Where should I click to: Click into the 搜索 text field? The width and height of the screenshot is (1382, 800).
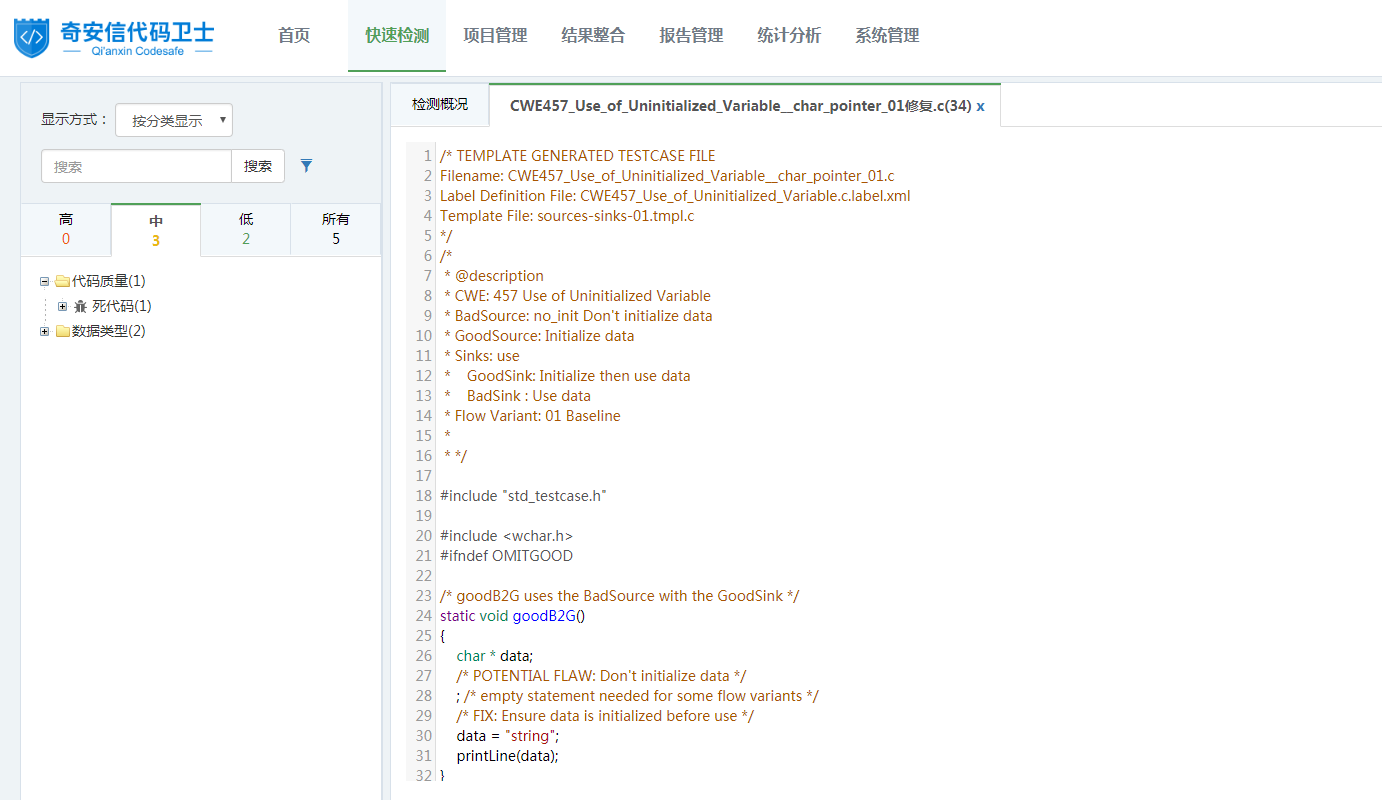(136, 167)
